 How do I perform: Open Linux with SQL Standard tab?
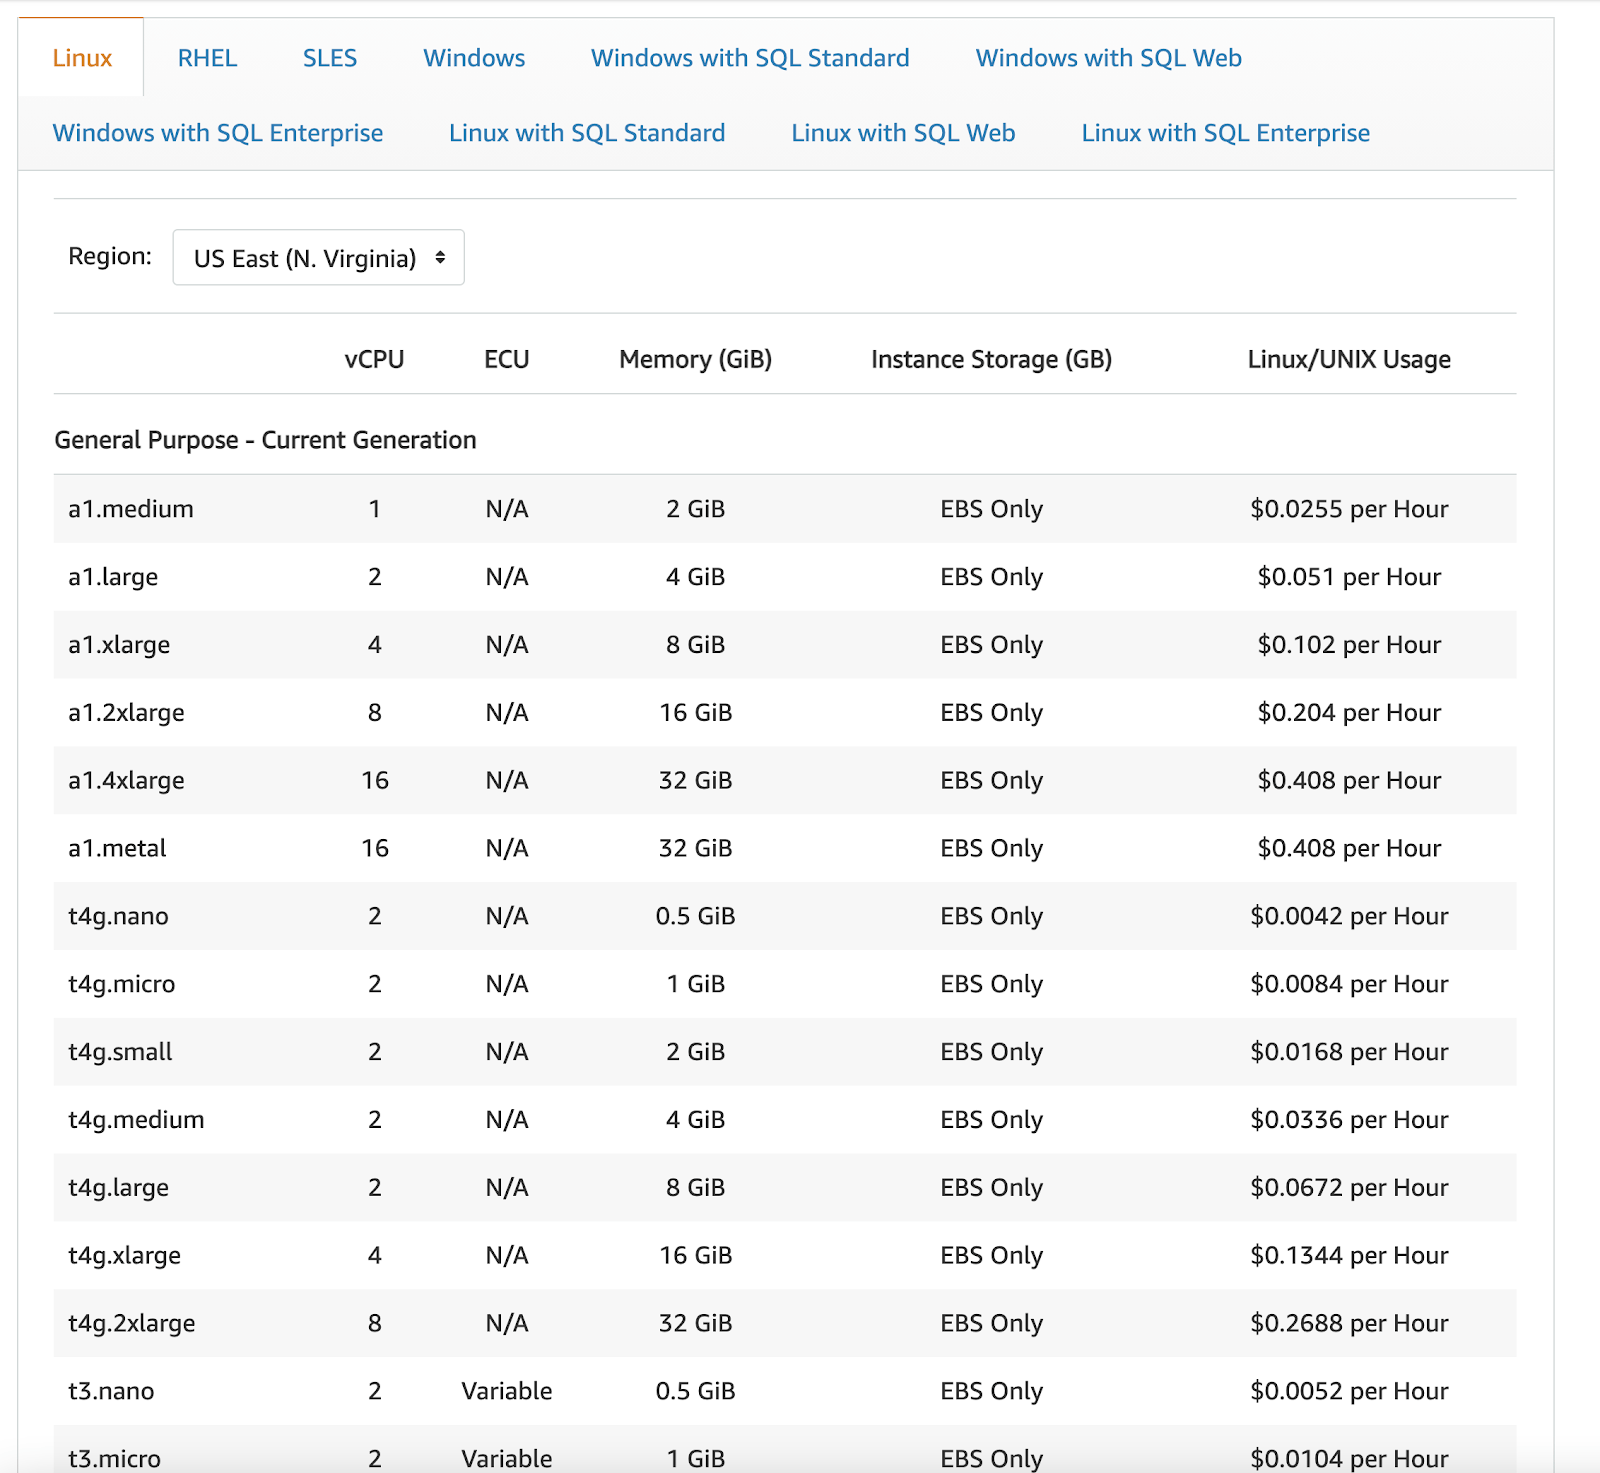pos(587,133)
